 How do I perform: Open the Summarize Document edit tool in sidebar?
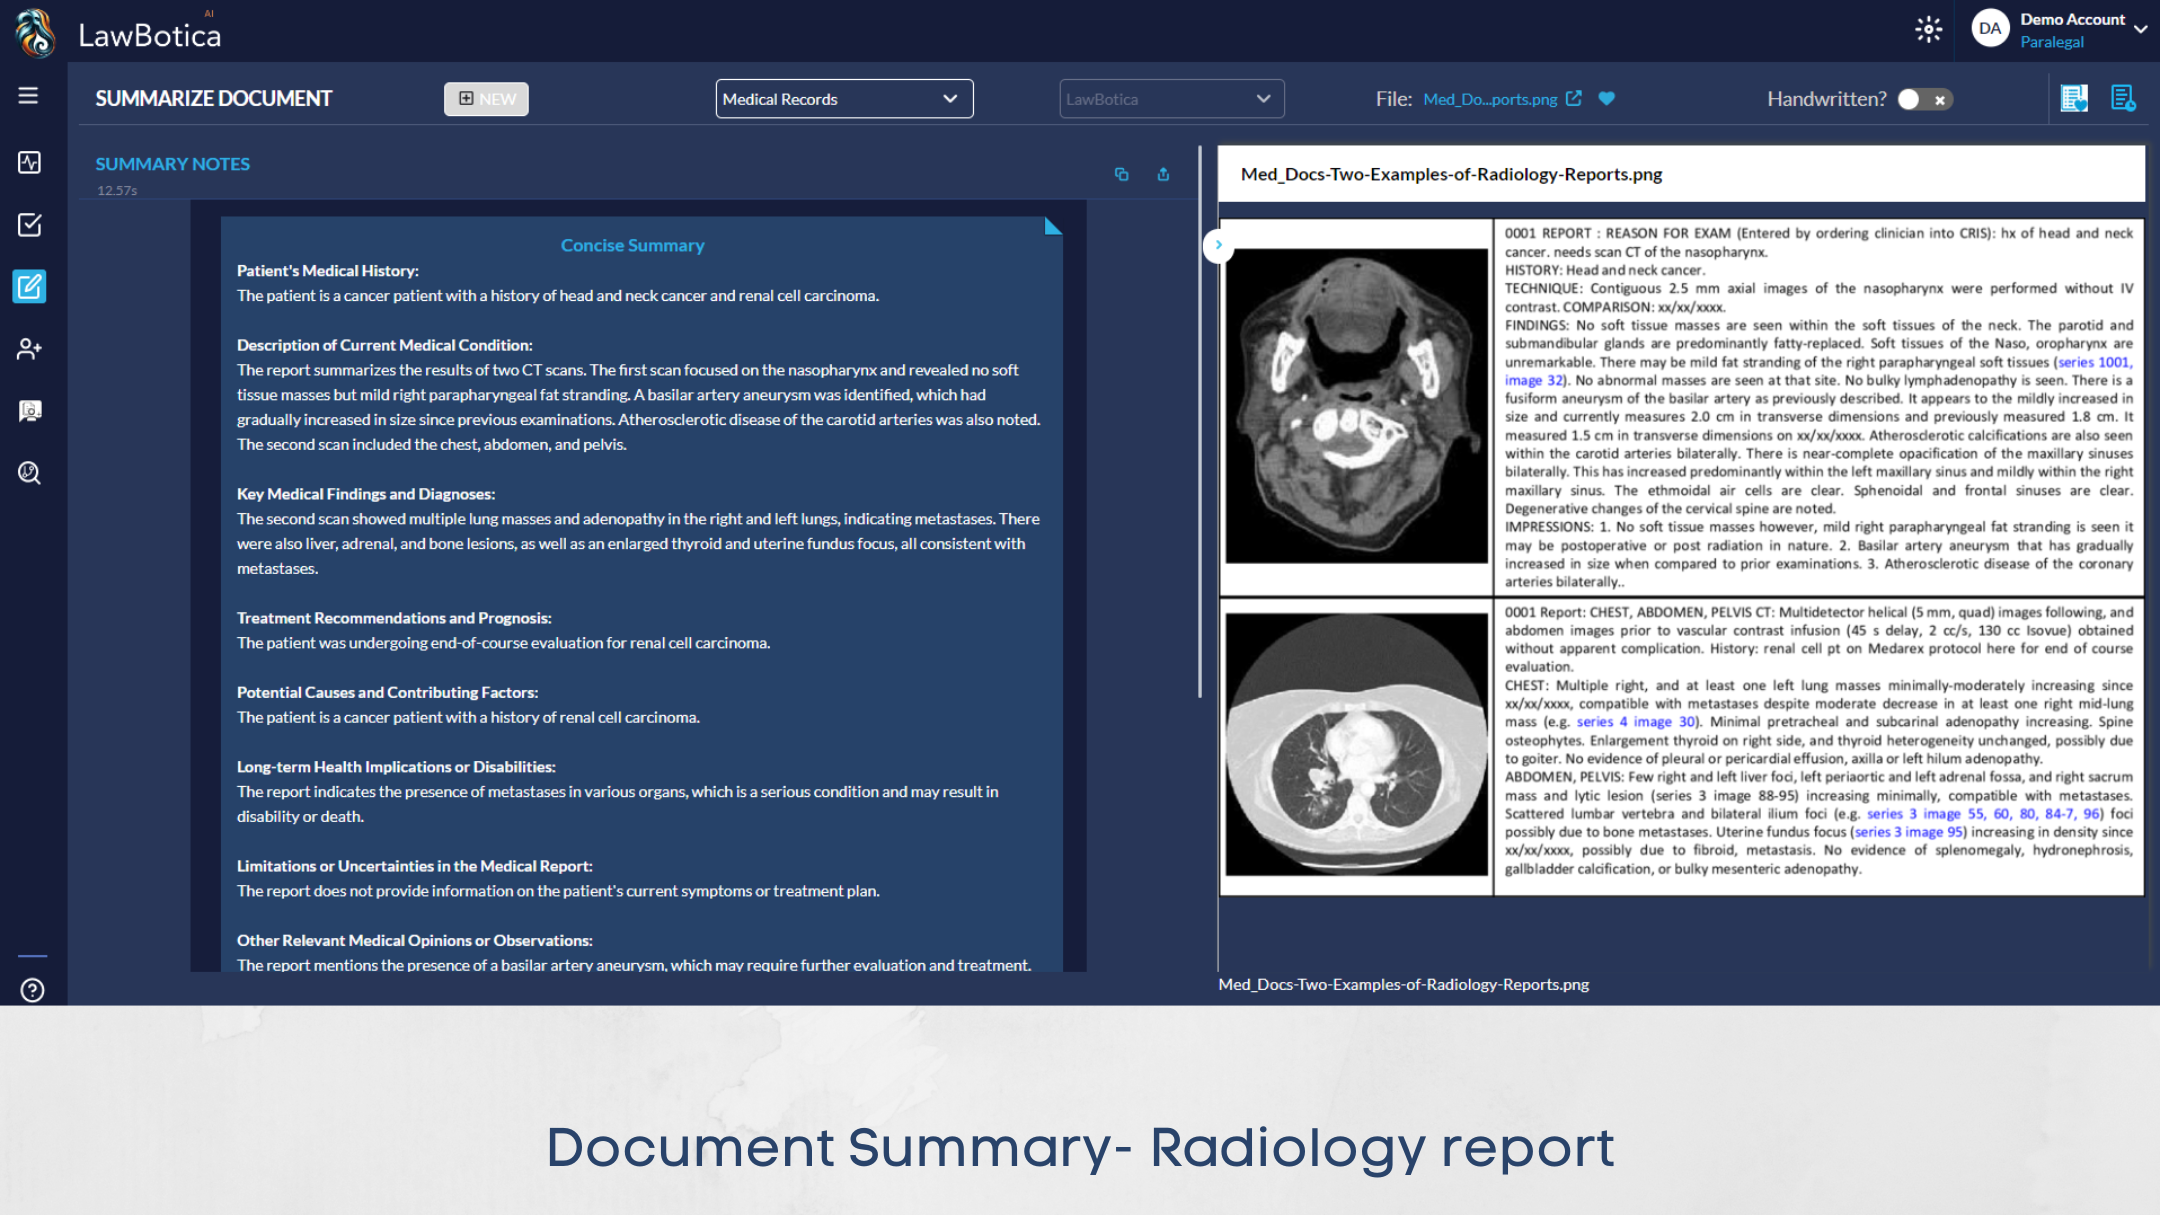coord(29,287)
